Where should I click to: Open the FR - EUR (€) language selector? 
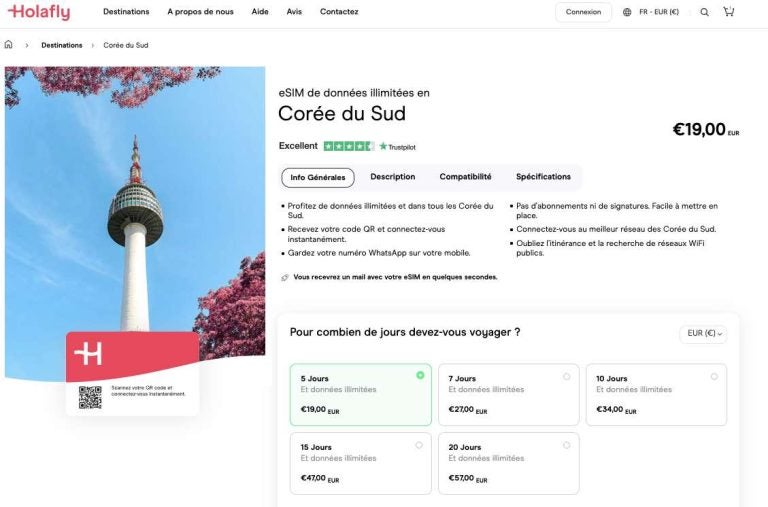point(659,12)
